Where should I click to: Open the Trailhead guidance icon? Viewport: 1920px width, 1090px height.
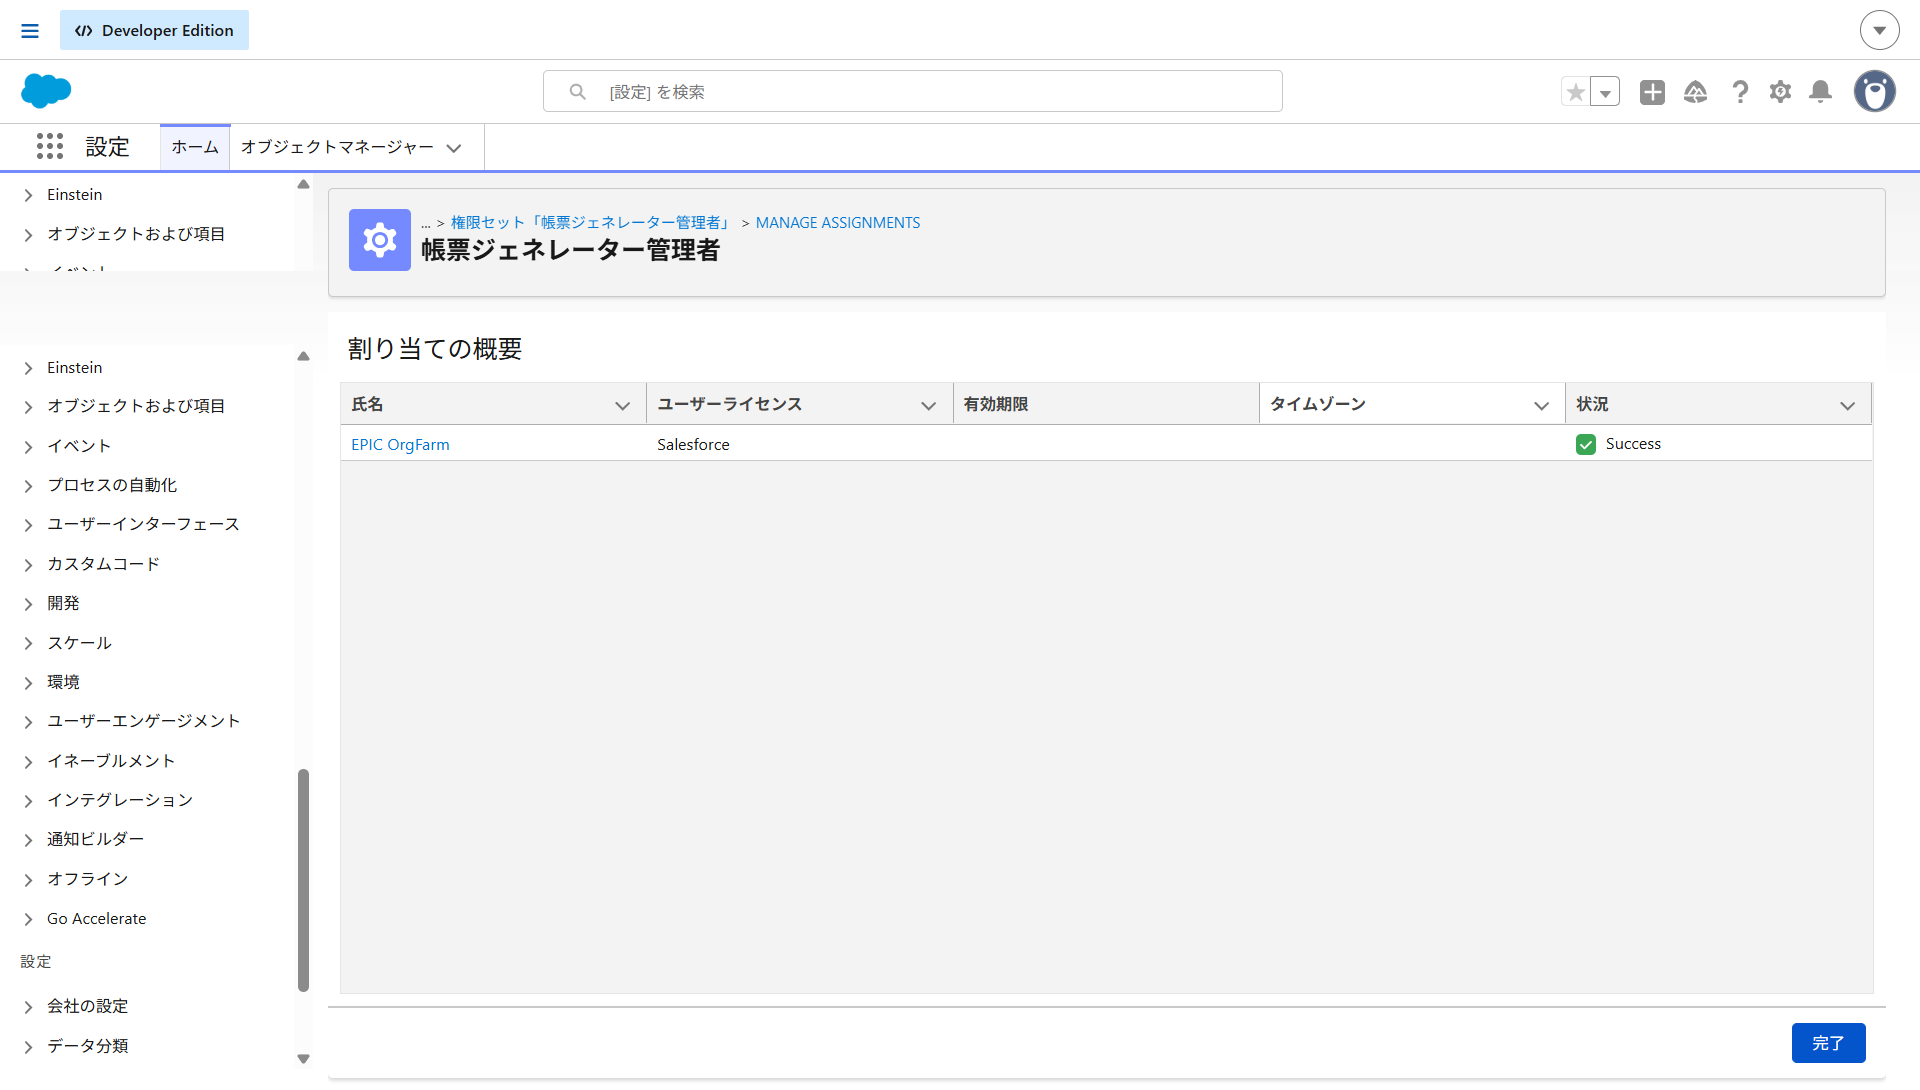tap(1695, 92)
